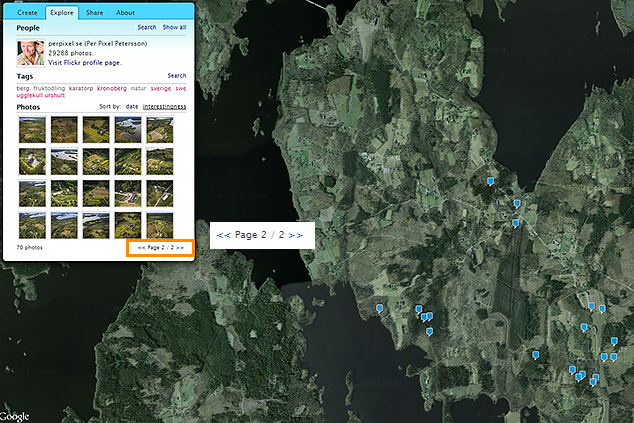Open third thumbnail in bottom photo row

pos(96,225)
